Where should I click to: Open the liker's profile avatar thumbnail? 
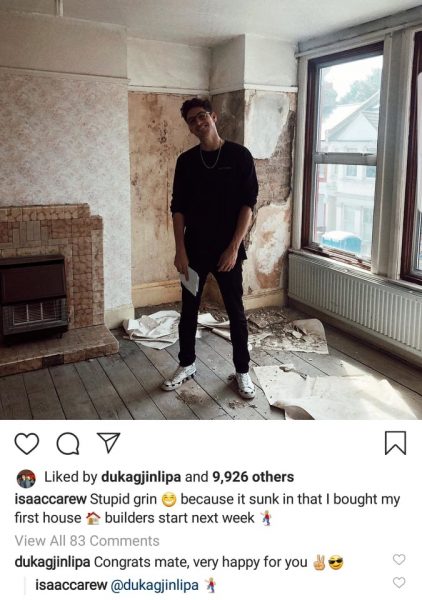(x=26, y=478)
